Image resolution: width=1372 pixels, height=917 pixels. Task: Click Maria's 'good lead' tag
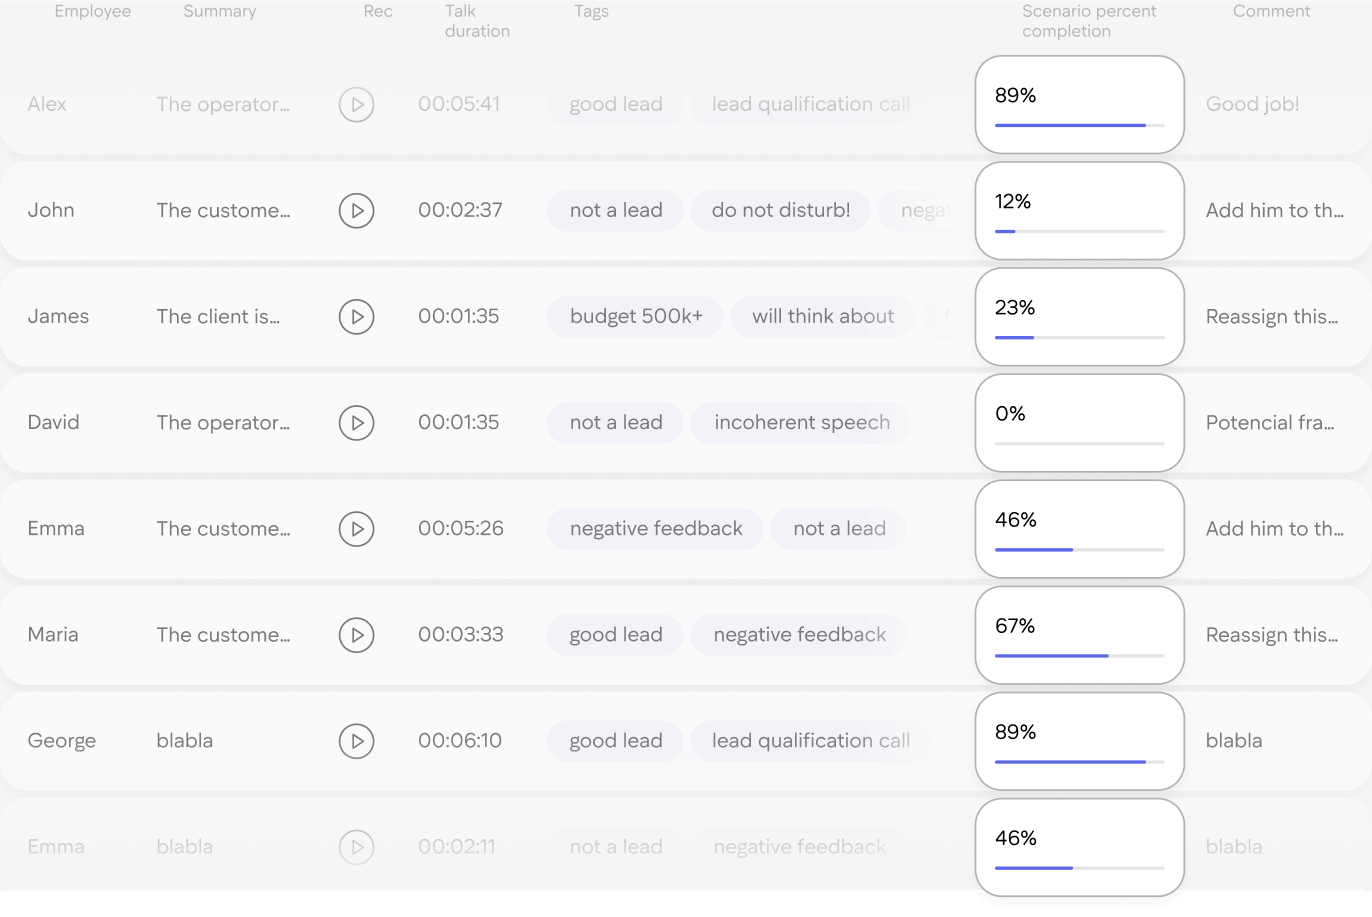coord(616,635)
